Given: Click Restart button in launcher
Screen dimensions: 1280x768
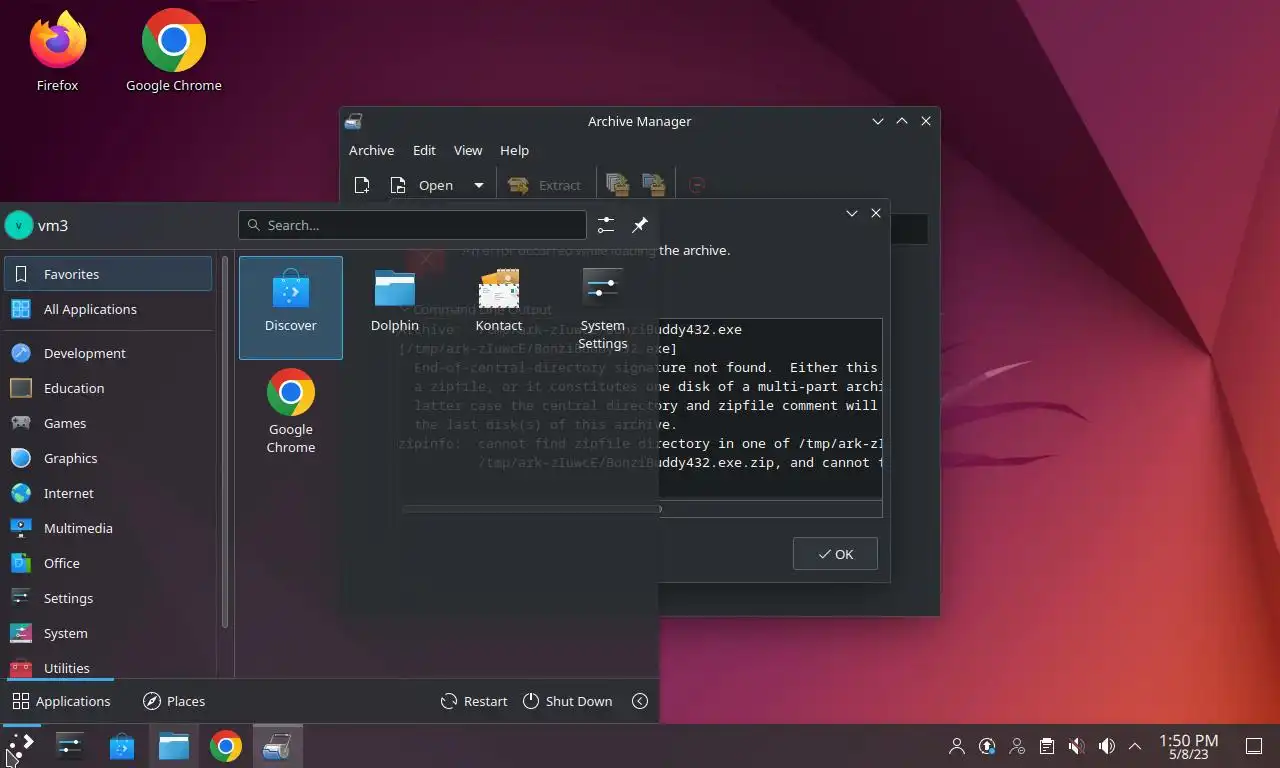Looking at the screenshot, I should pos(474,701).
